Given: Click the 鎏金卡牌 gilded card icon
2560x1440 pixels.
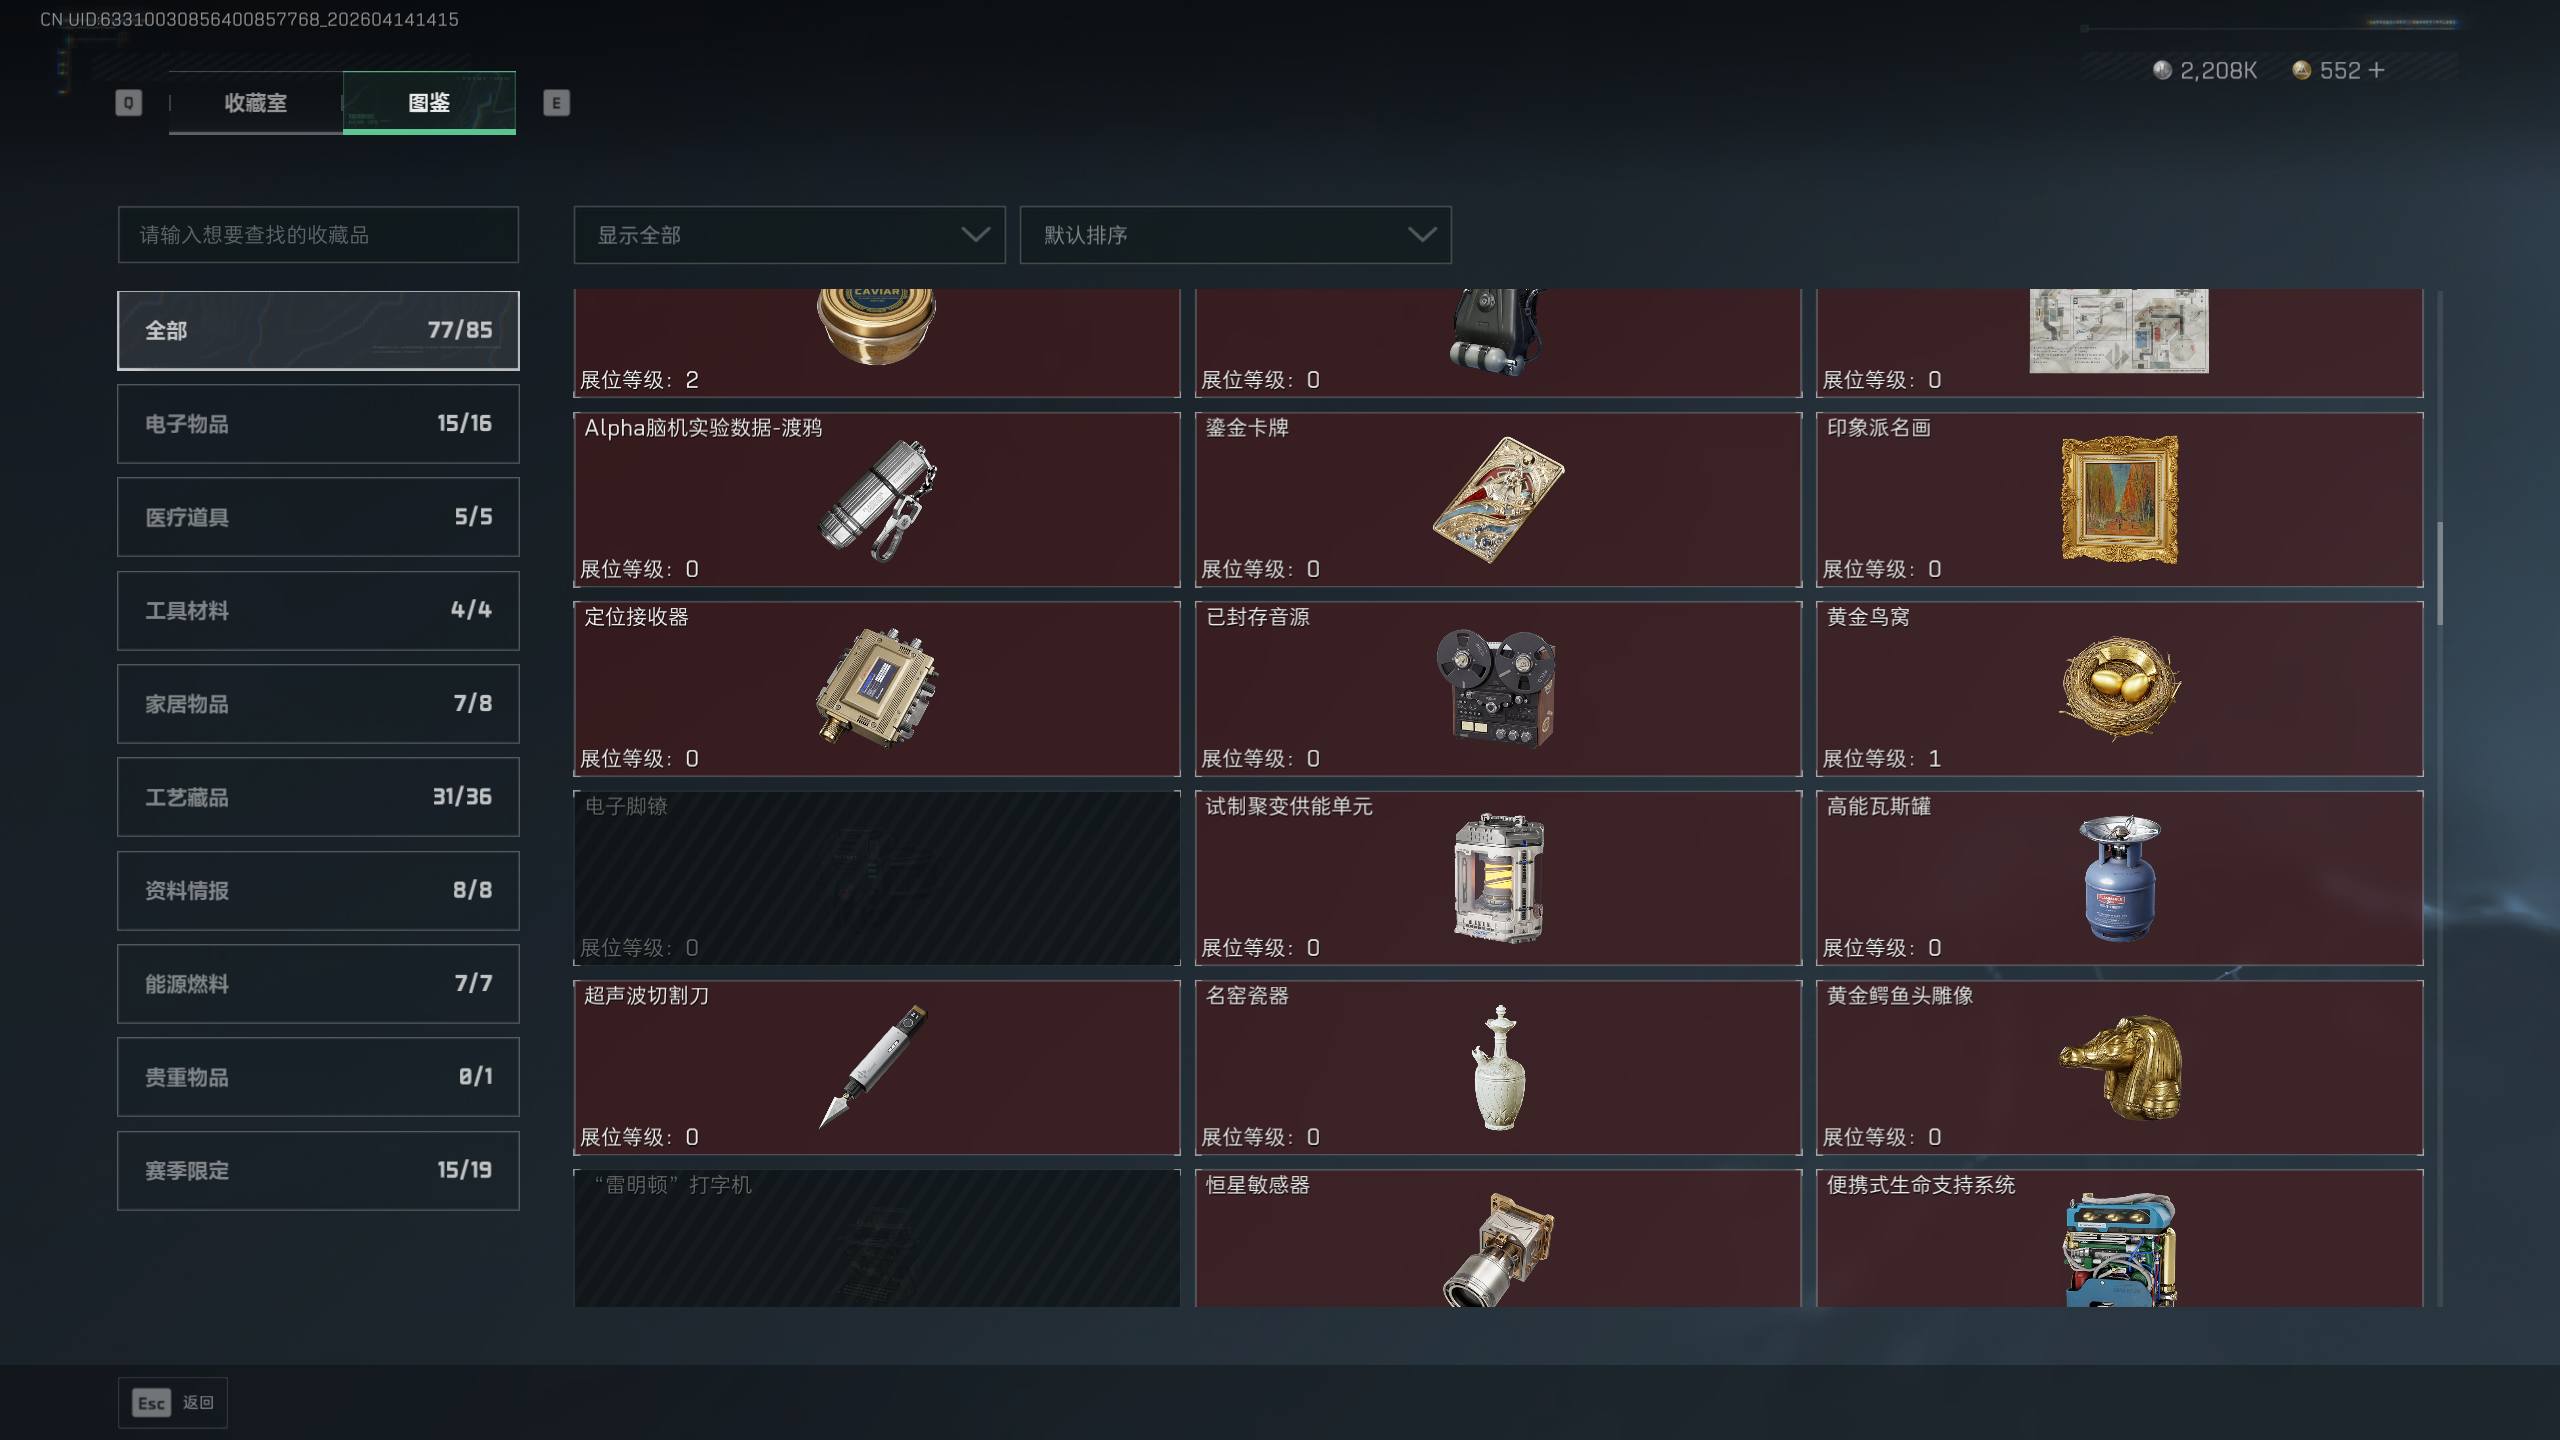Looking at the screenshot, I should [1498, 499].
